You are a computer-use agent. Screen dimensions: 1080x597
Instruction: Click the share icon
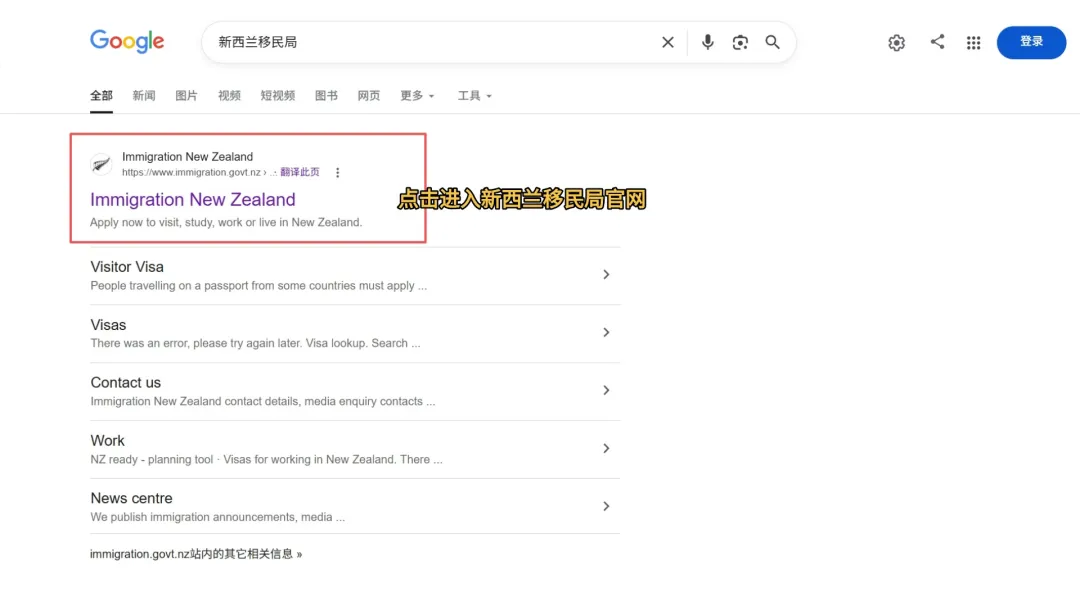pyautogui.click(x=937, y=41)
